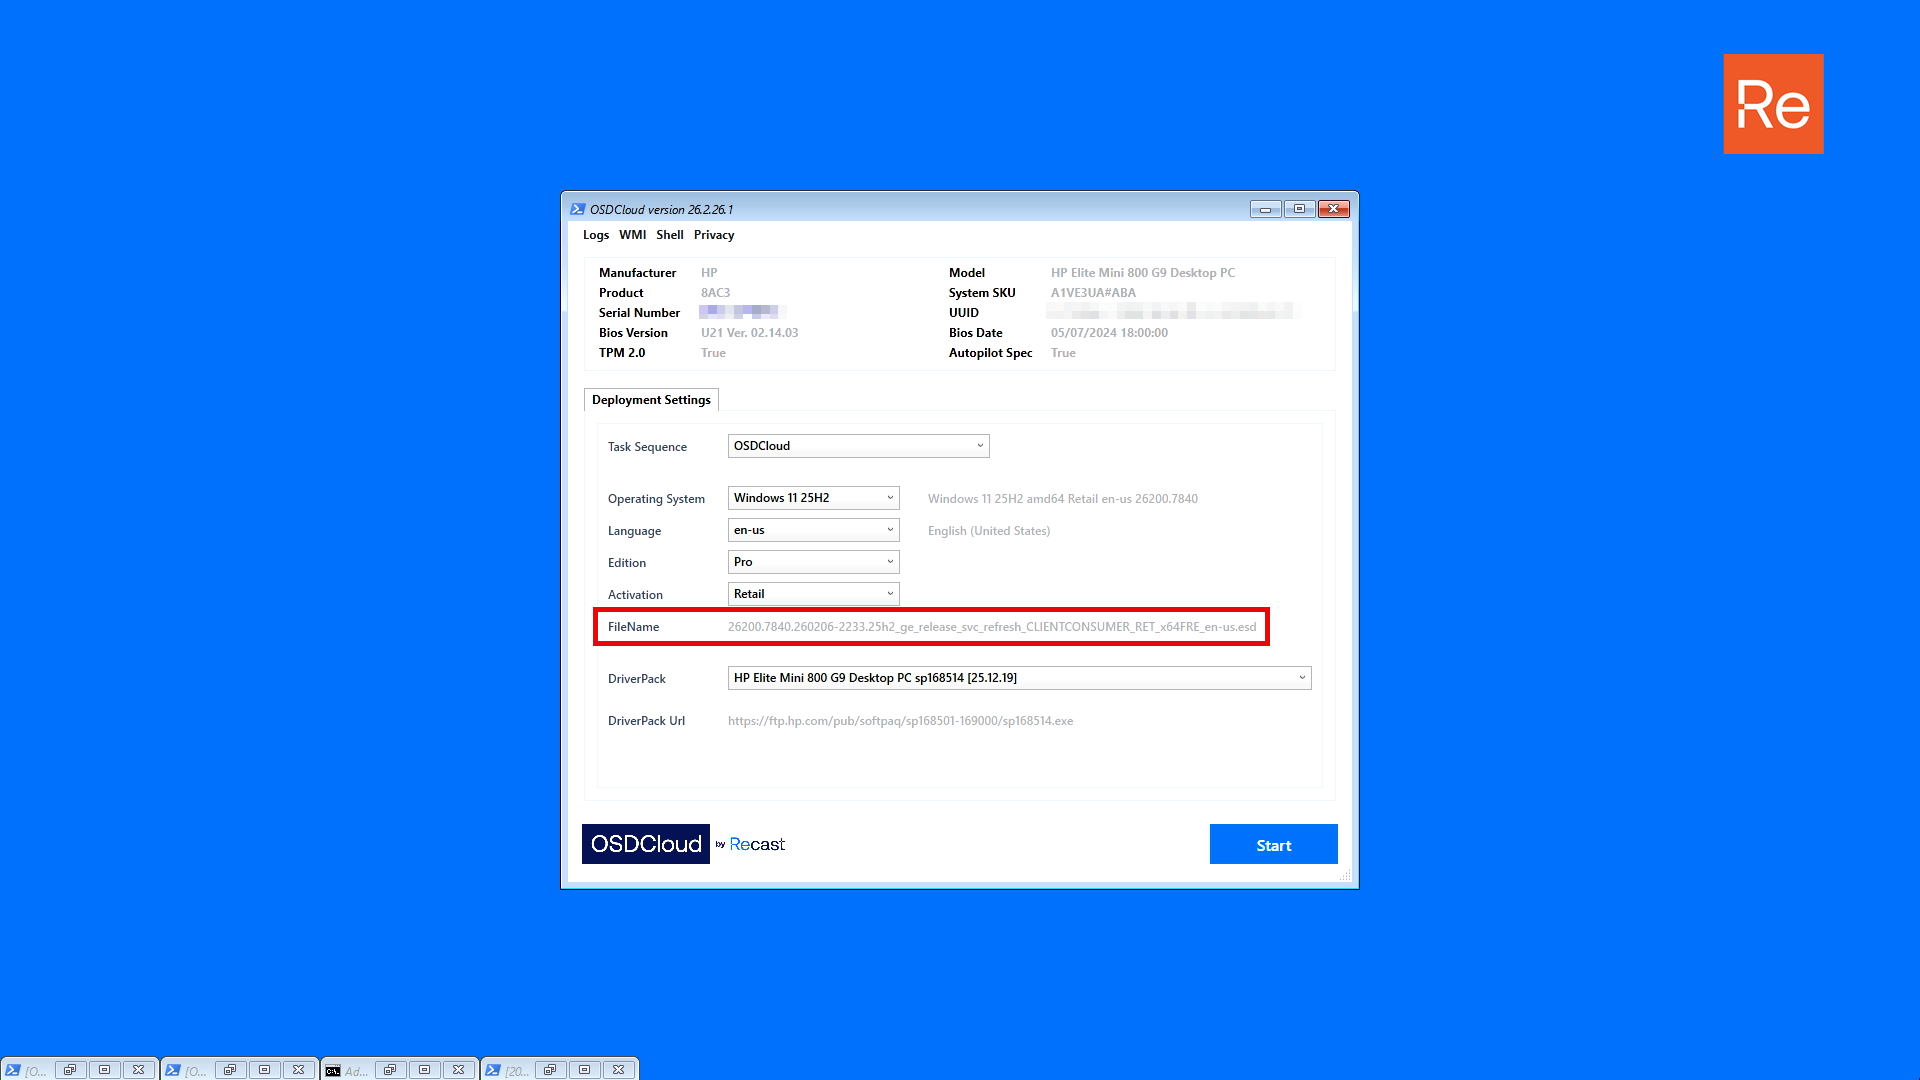Select the Deployment Settings tab
The width and height of the screenshot is (1920, 1080).
pos(651,400)
